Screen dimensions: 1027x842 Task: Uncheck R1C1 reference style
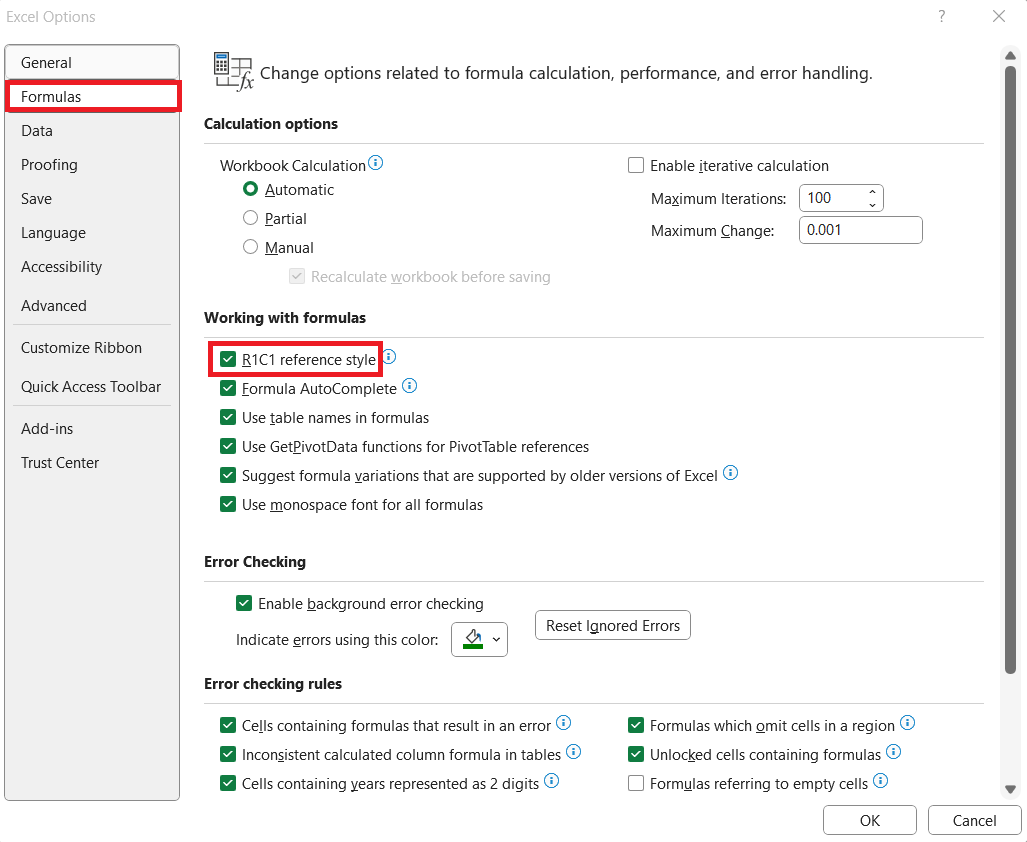(x=228, y=359)
